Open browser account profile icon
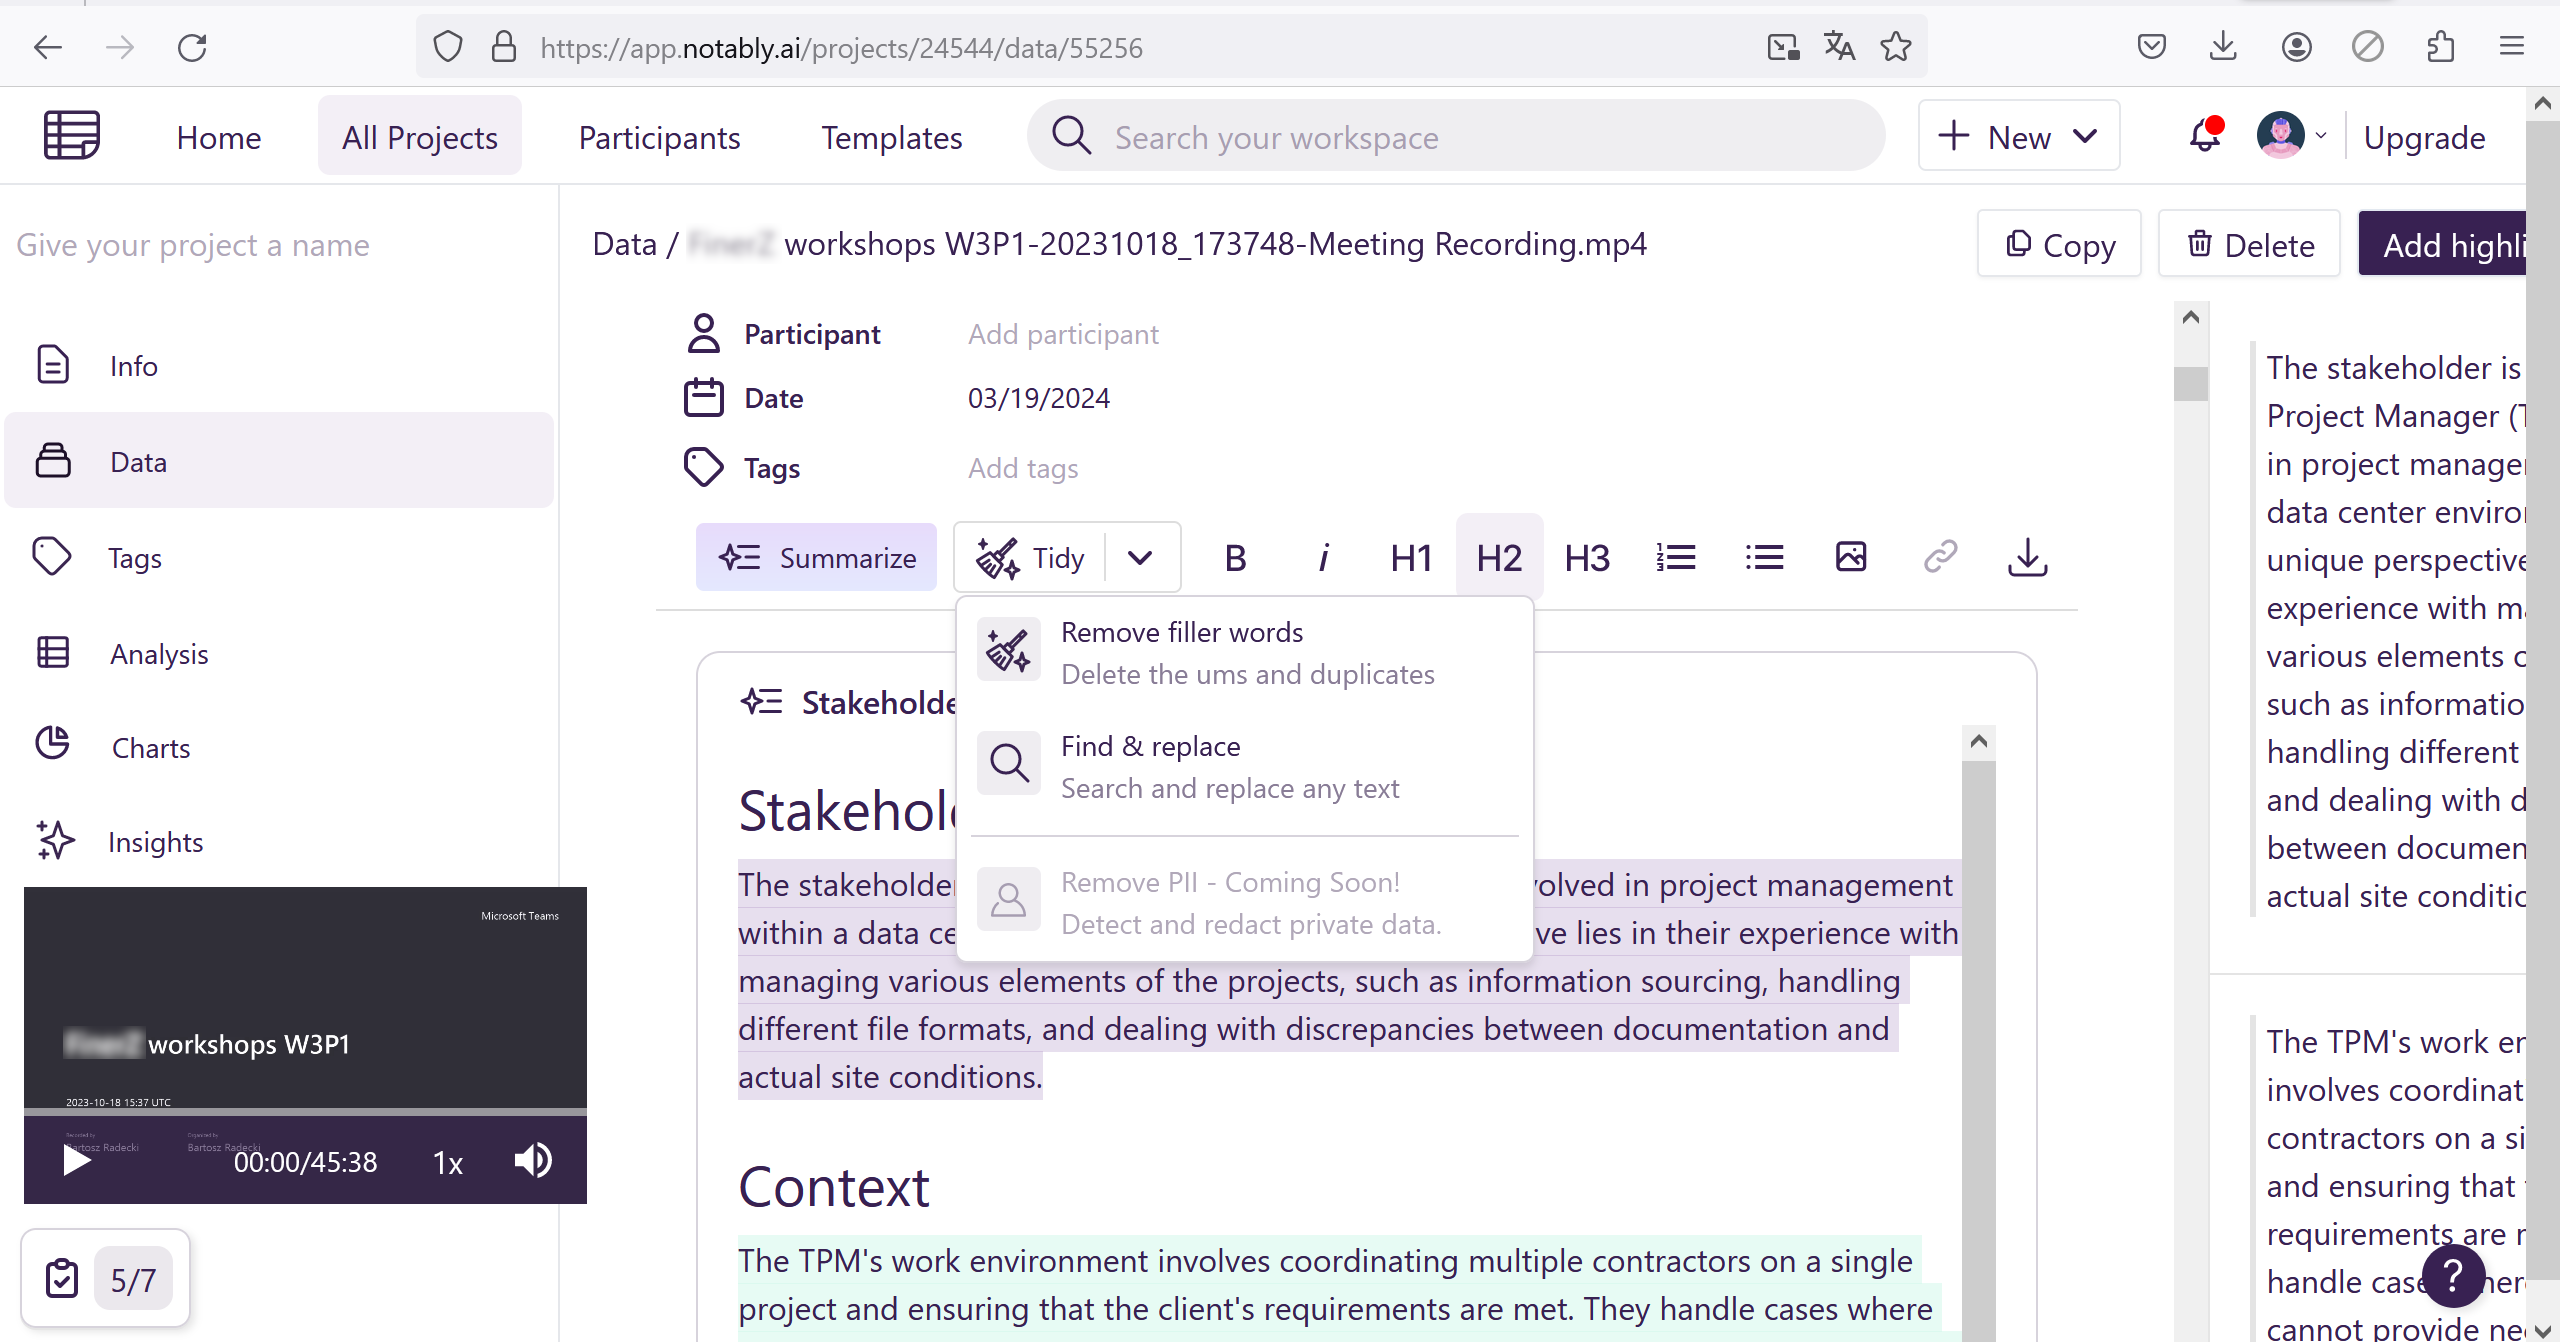This screenshot has width=2560, height=1342. [2297, 47]
